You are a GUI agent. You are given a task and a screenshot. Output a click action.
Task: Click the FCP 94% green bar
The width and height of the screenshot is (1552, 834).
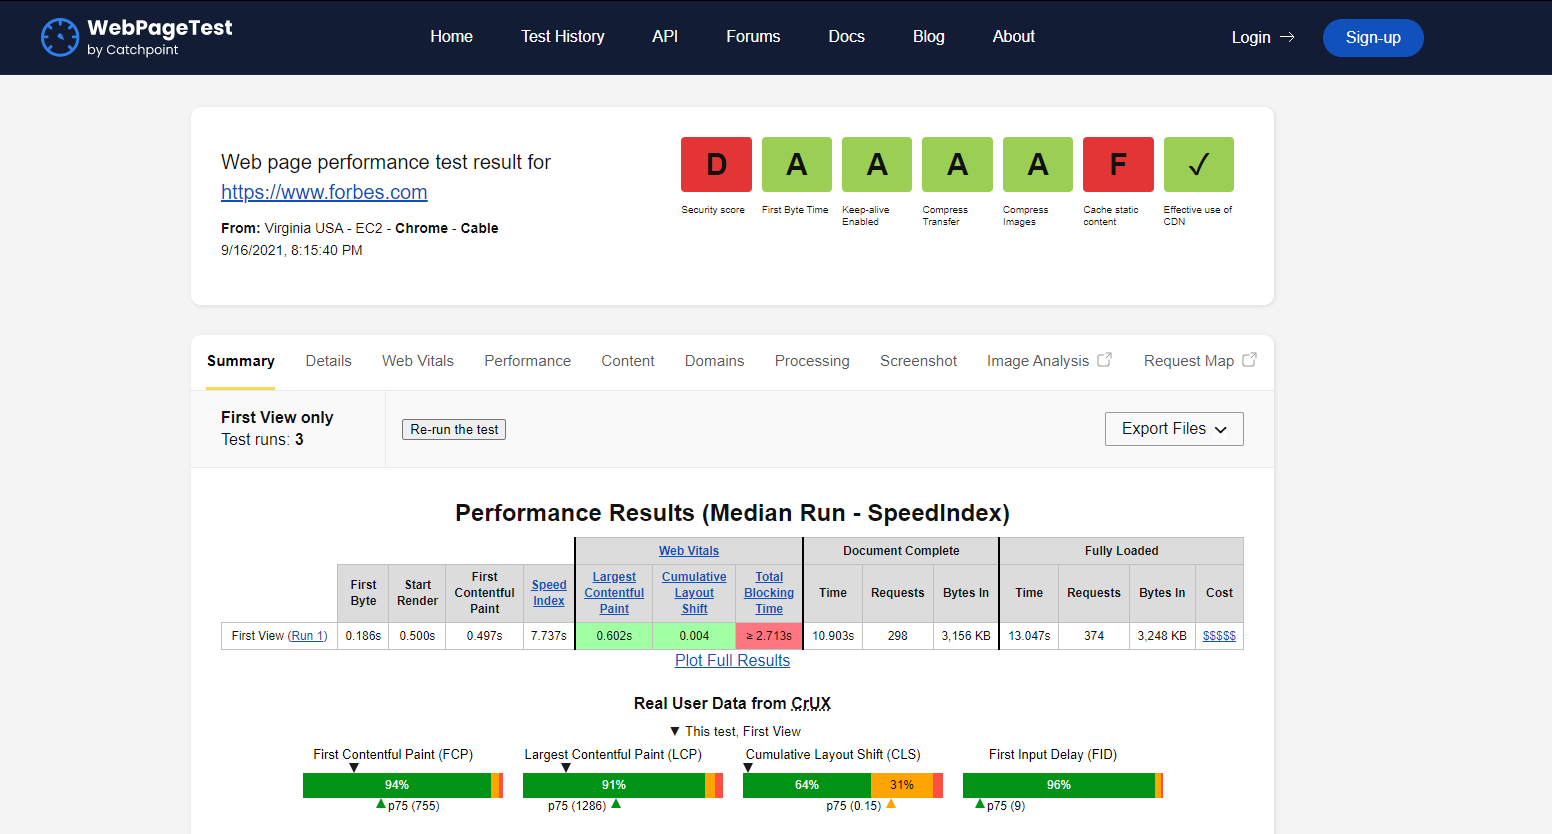pyautogui.click(x=397, y=785)
